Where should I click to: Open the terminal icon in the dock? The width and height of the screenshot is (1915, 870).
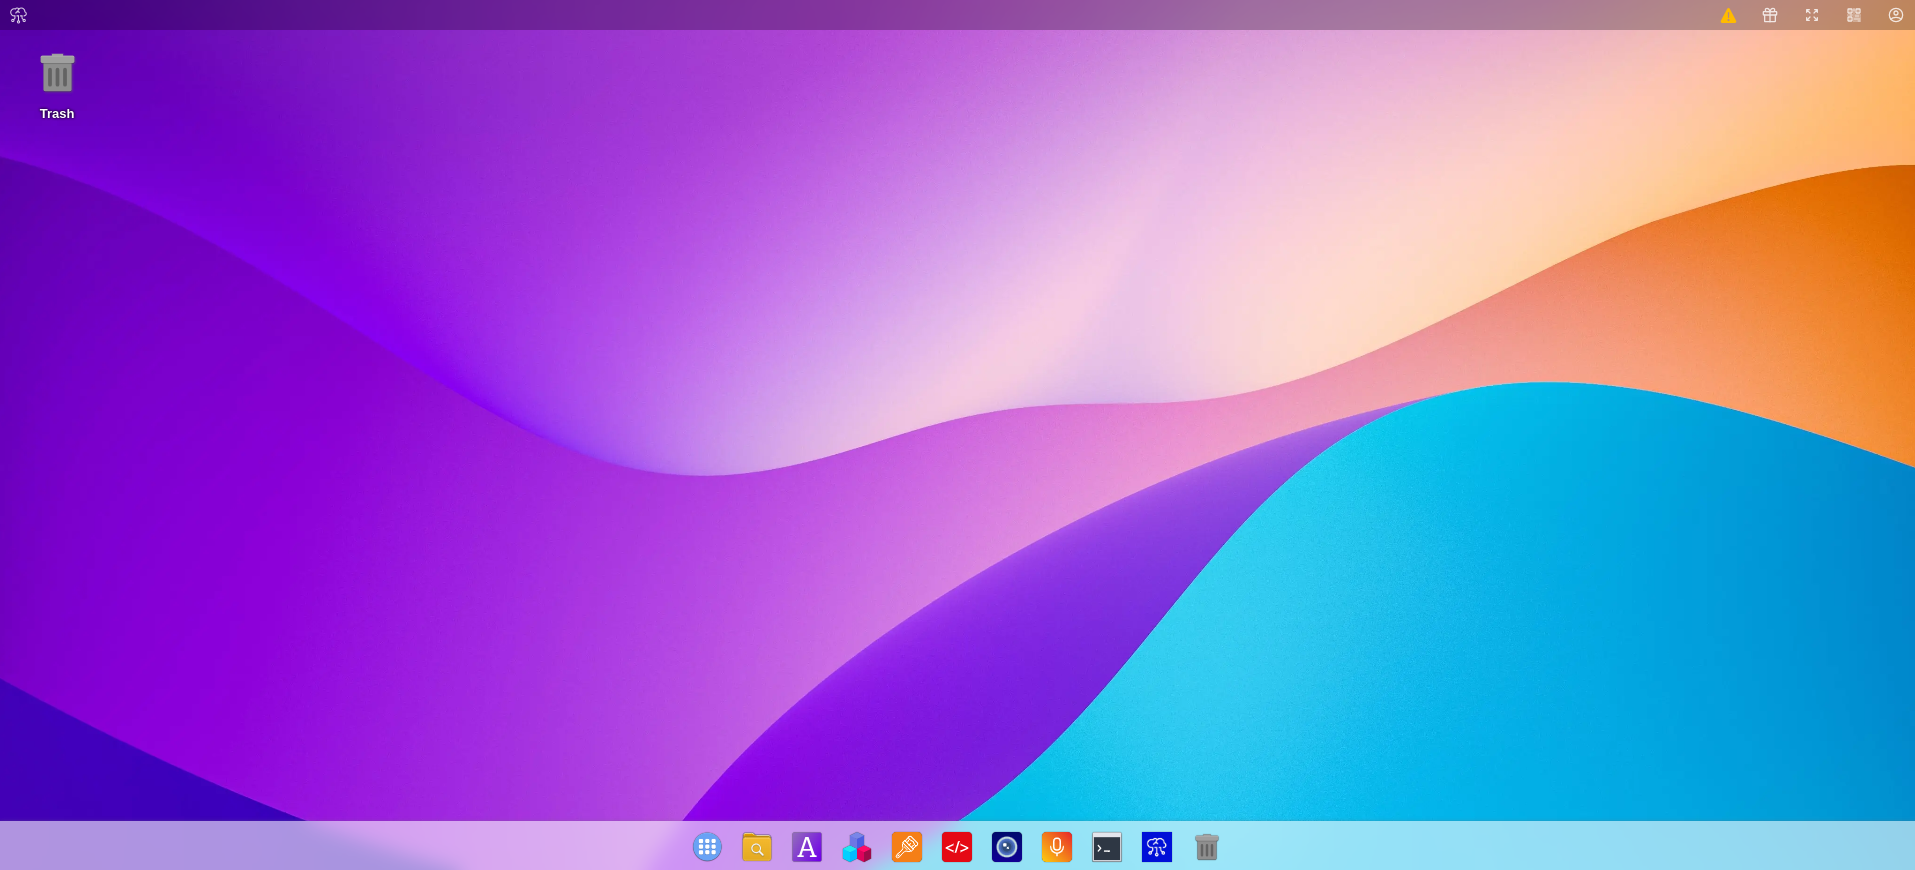[x=1107, y=847]
